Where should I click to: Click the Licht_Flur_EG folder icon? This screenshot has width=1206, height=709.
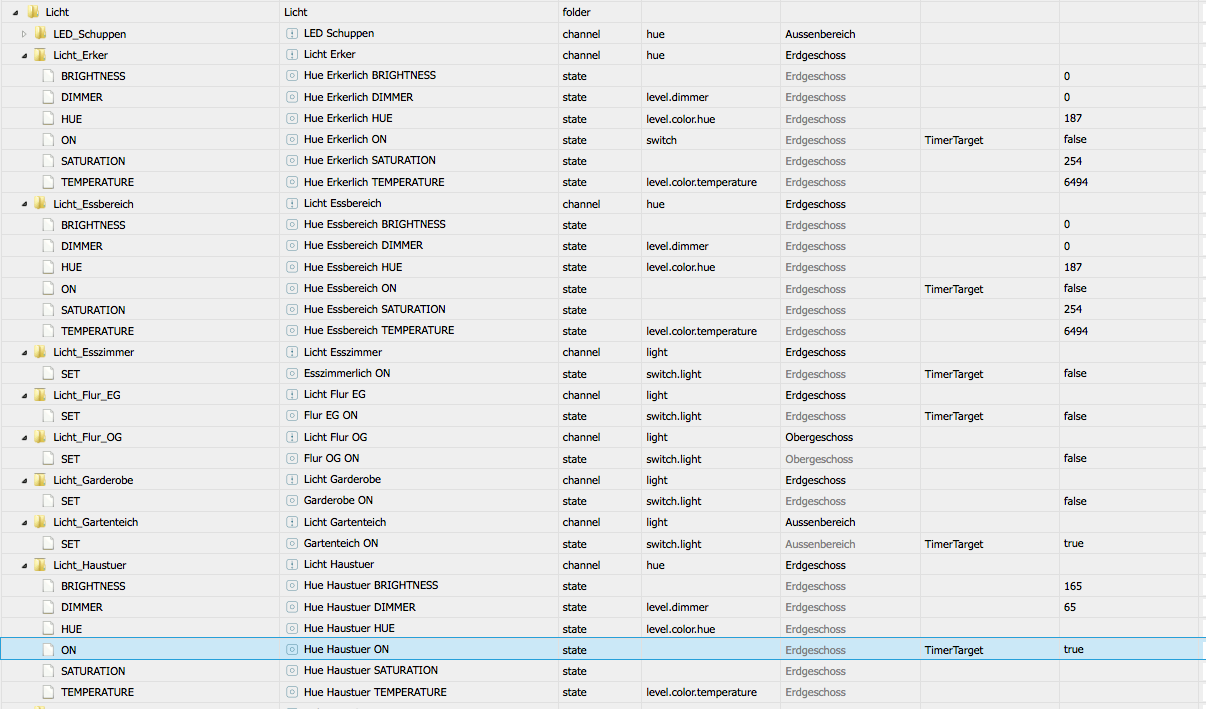(x=41, y=395)
